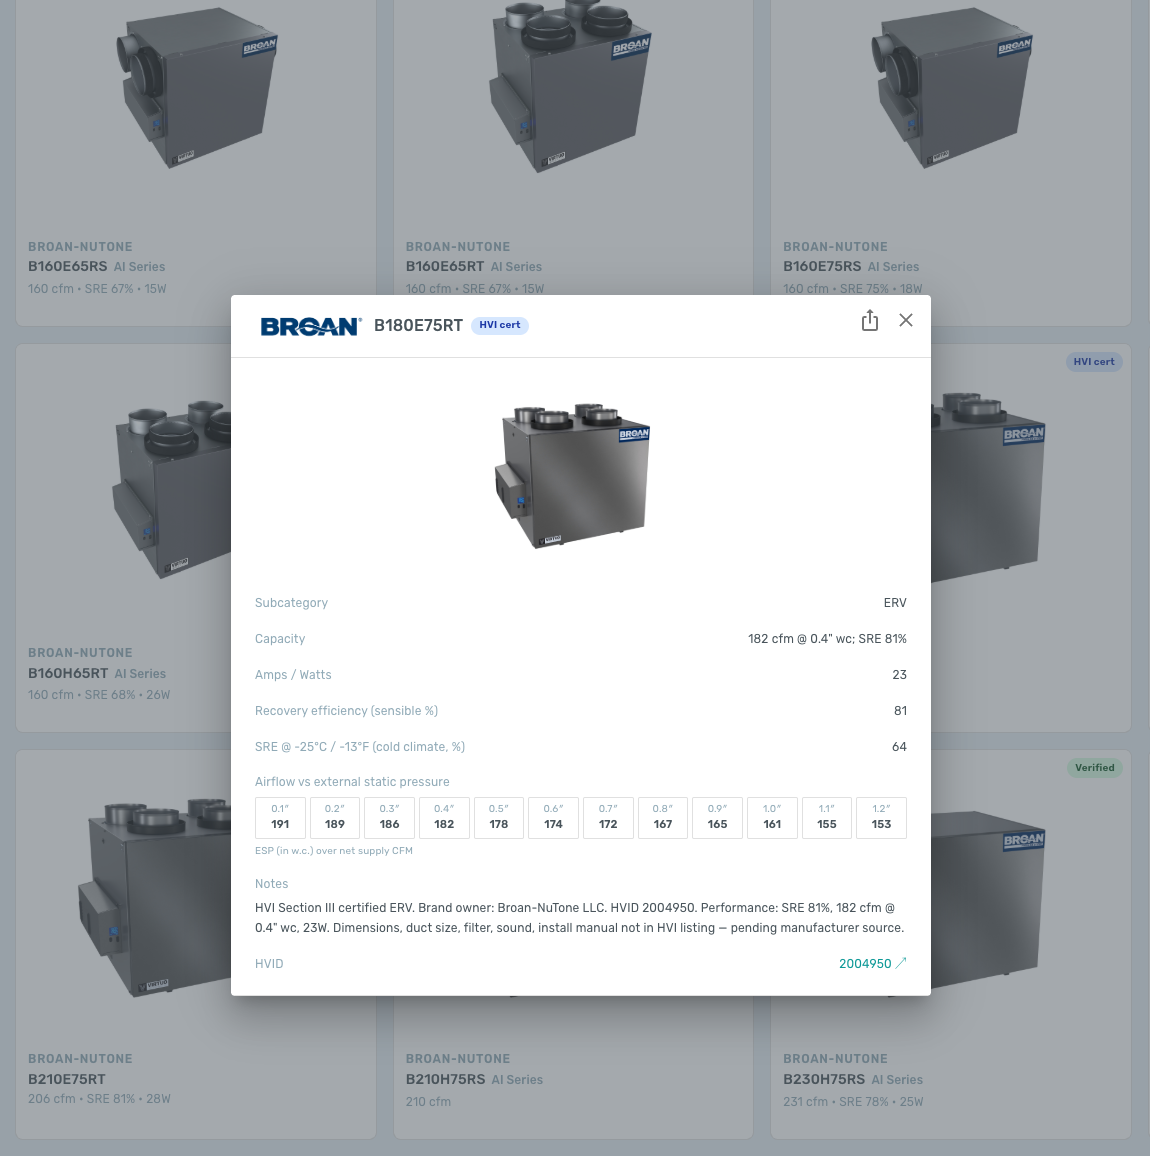This screenshot has width=1150, height=1156.
Task: Click the B160E65RT unit image
Action: point(570,85)
